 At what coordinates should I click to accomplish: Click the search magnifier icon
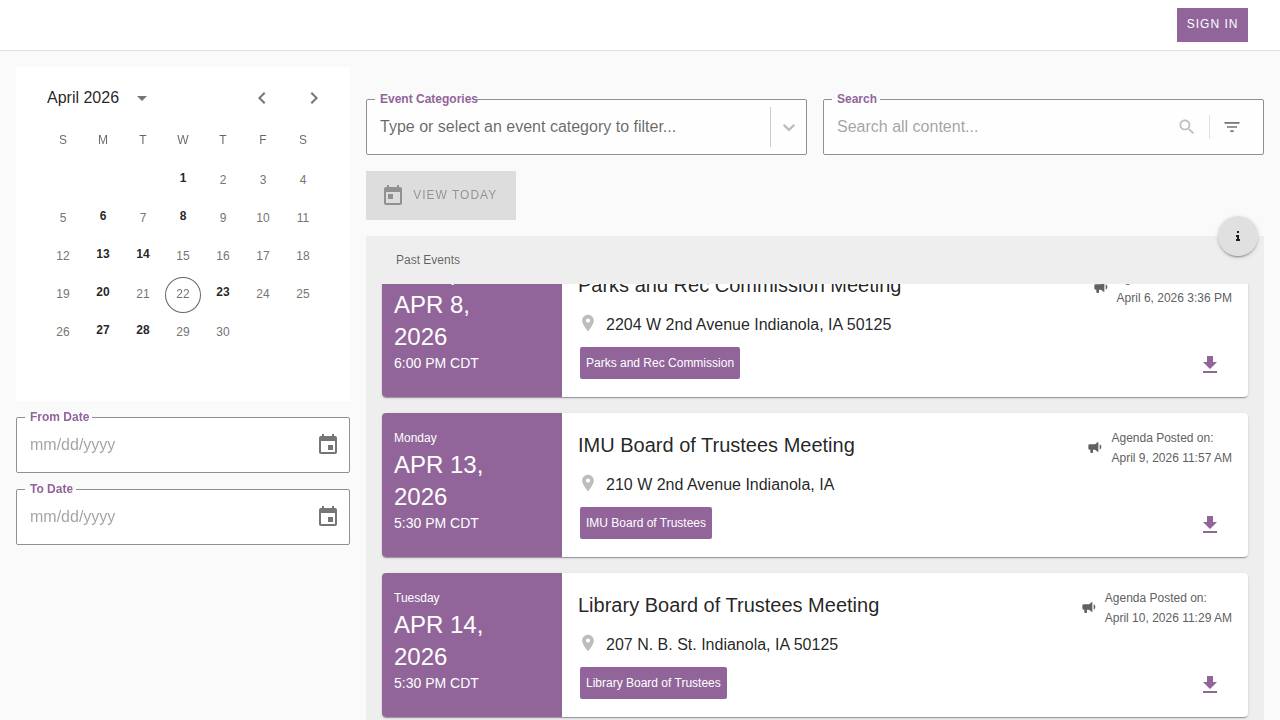pos(1186,127)
